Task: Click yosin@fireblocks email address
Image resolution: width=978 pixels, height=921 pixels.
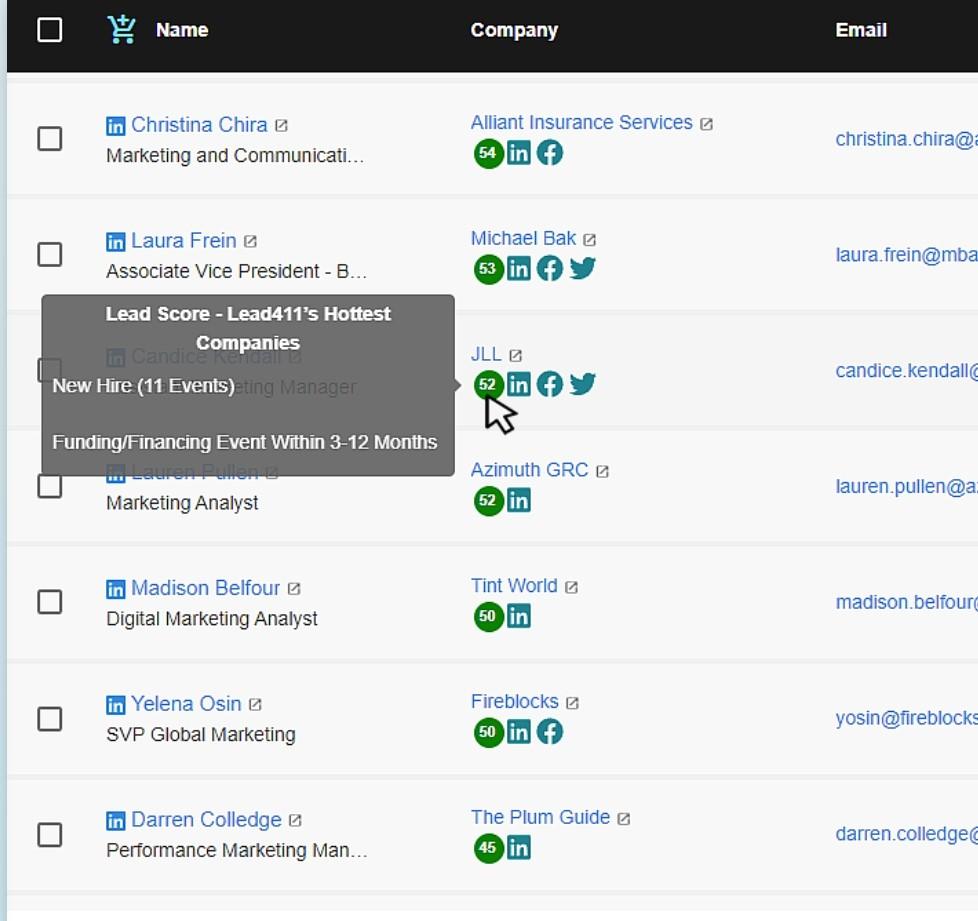Action: coord(906,718)
